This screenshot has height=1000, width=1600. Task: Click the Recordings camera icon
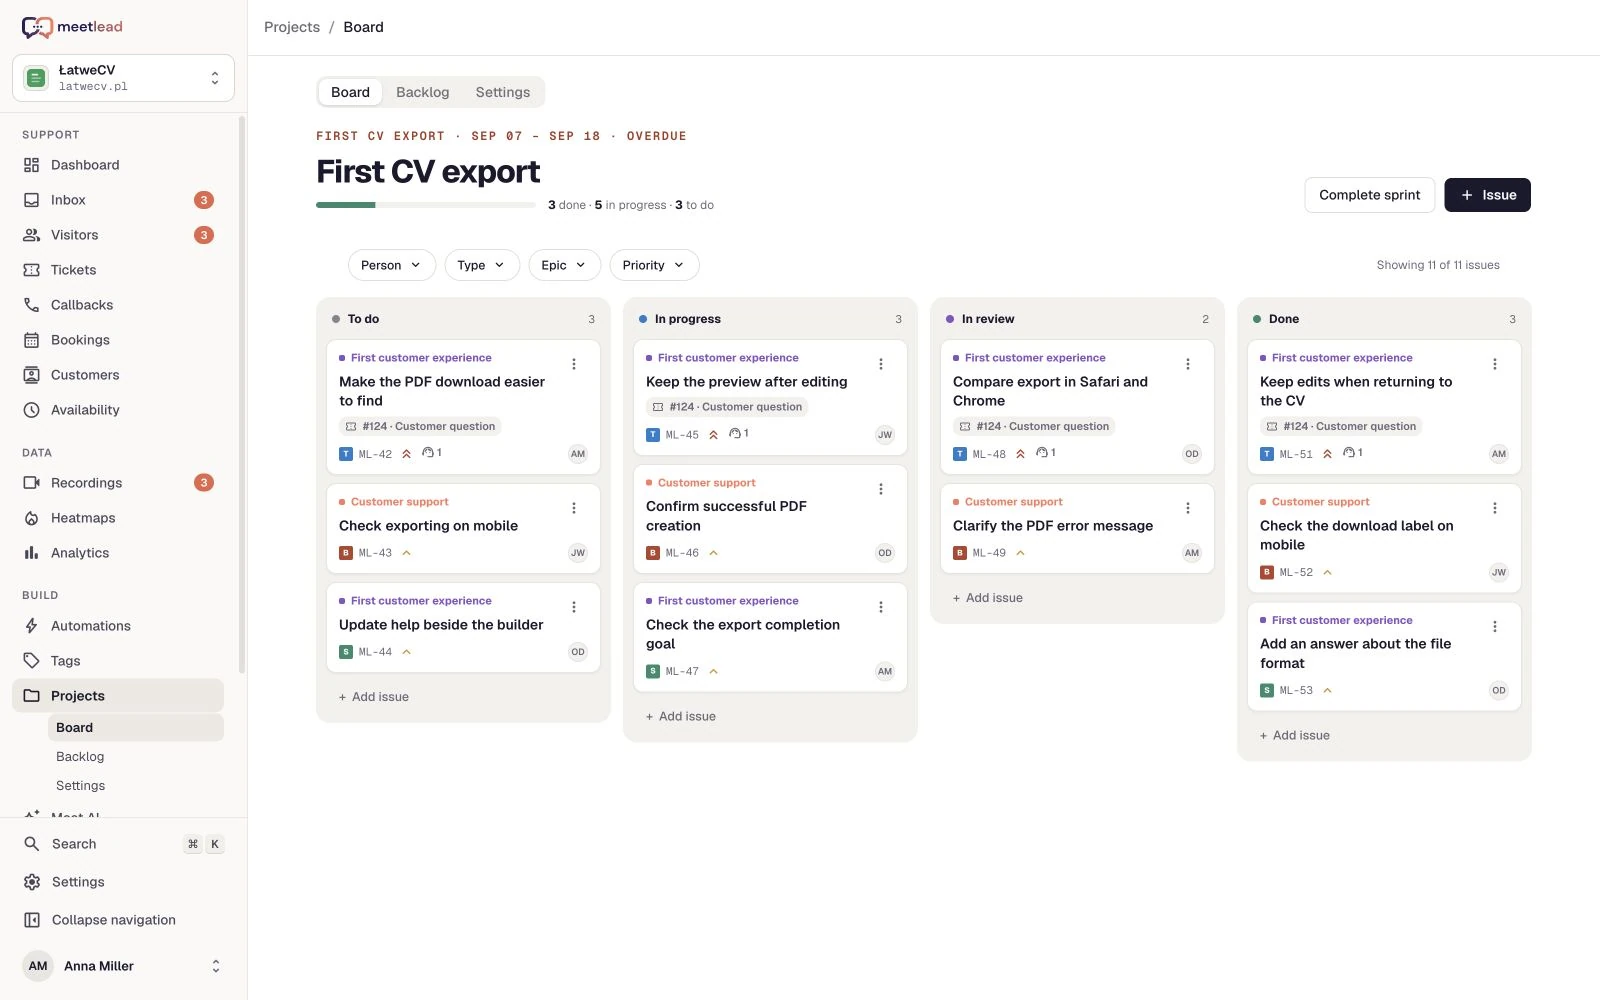pos(32,483)
